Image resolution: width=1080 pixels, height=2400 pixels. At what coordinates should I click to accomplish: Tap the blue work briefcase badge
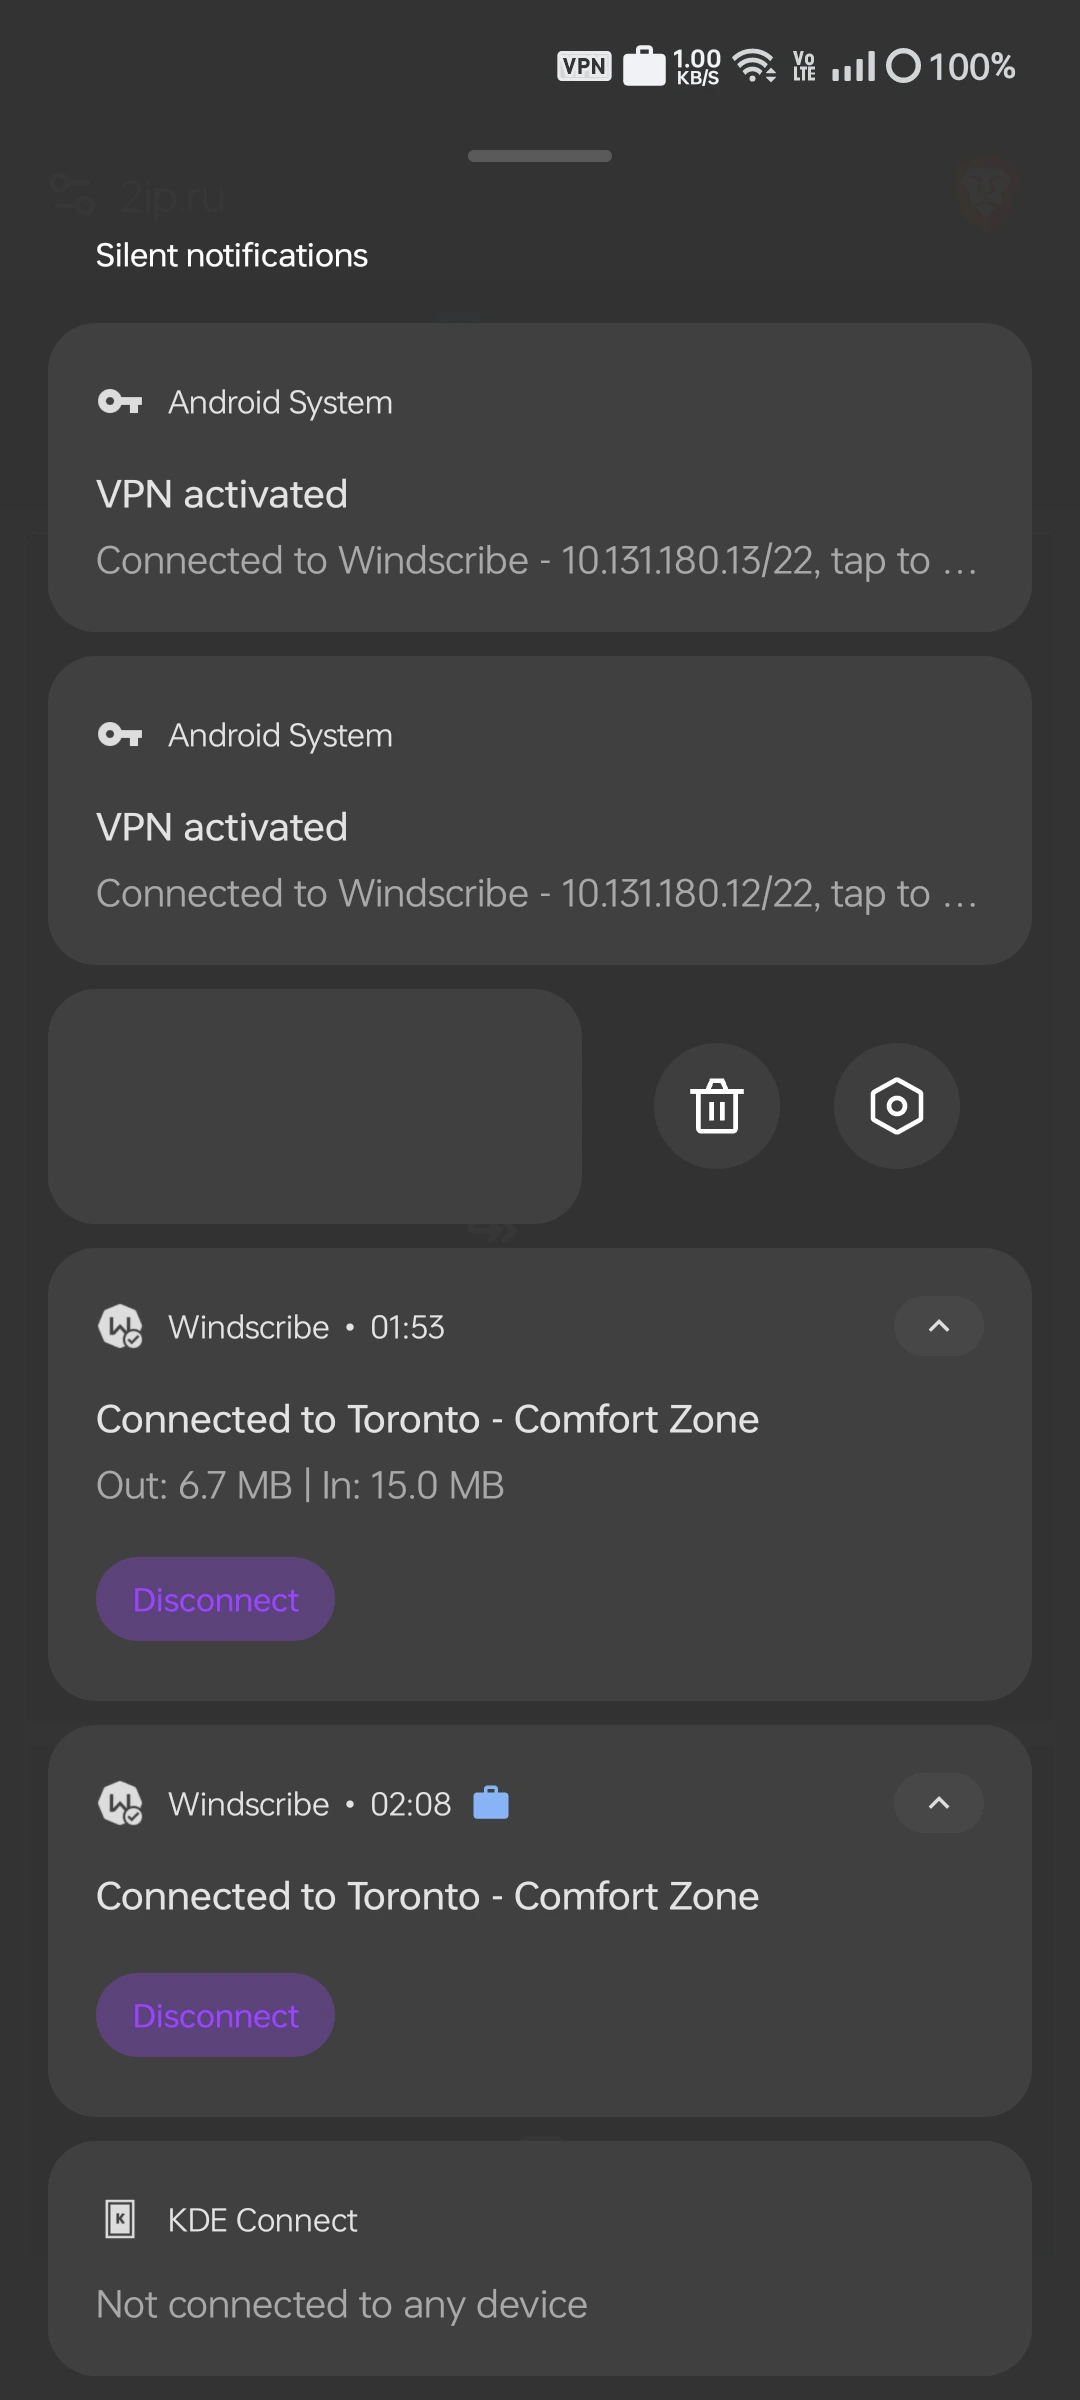(x=491, y=1803)
